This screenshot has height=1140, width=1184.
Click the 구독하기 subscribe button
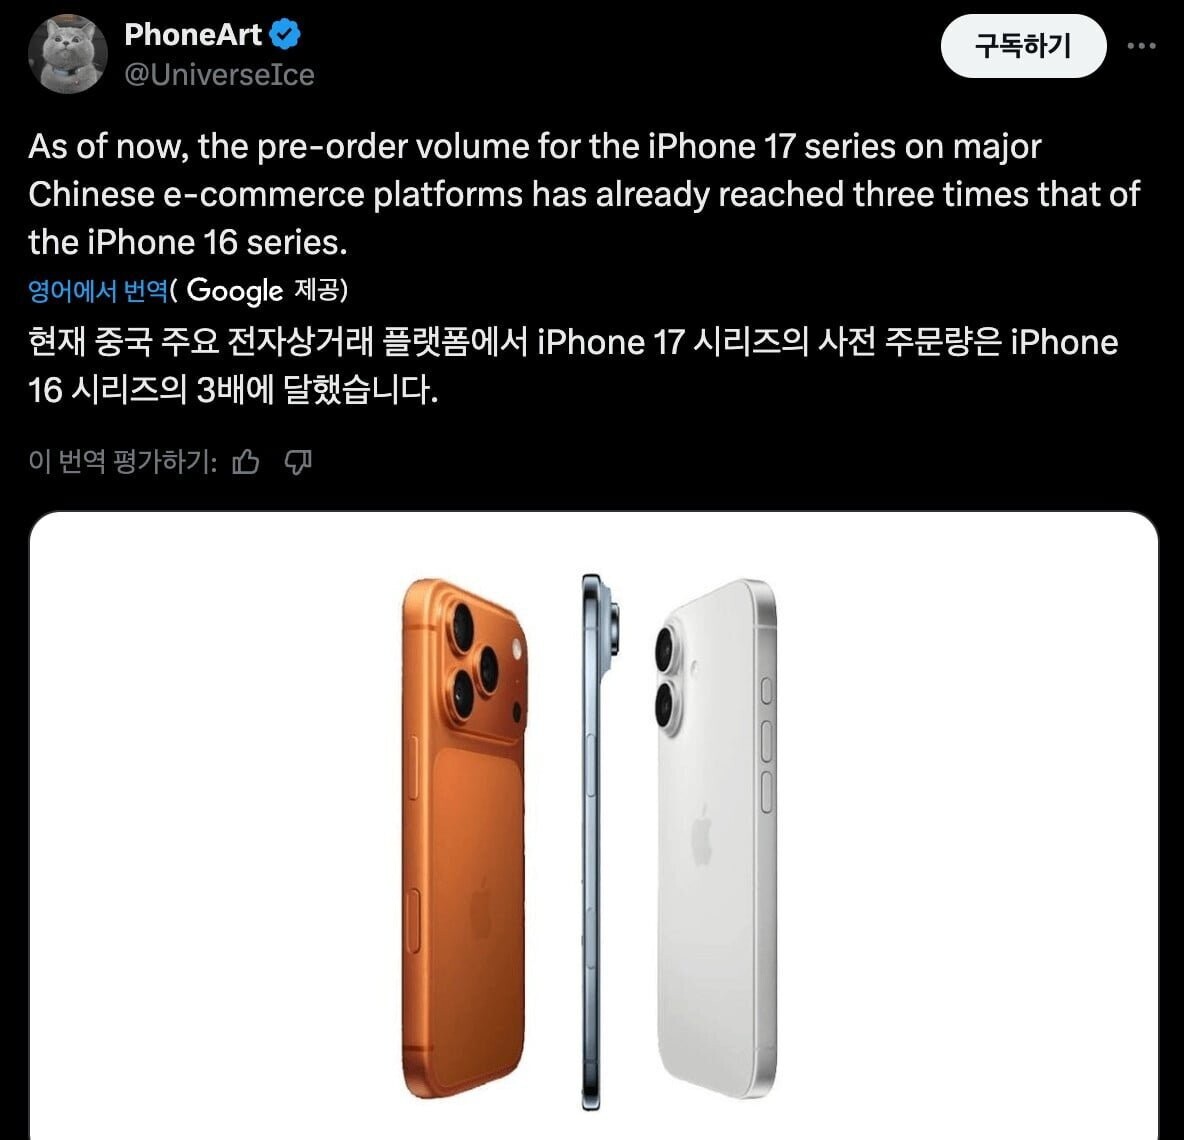click(1023, 46)
